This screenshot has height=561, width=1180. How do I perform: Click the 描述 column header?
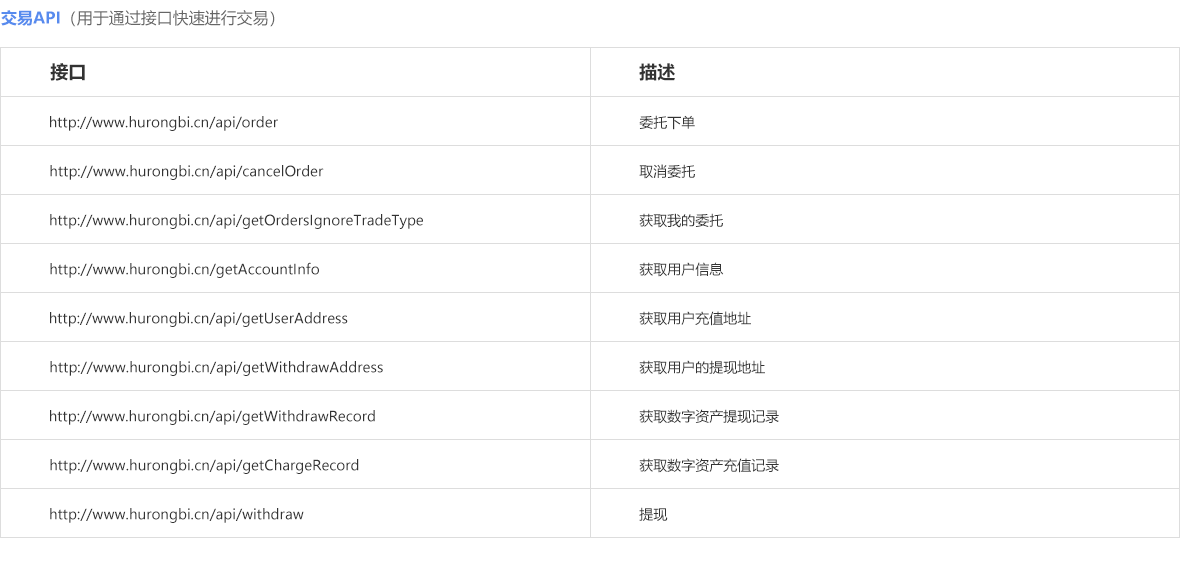(657, 72)
